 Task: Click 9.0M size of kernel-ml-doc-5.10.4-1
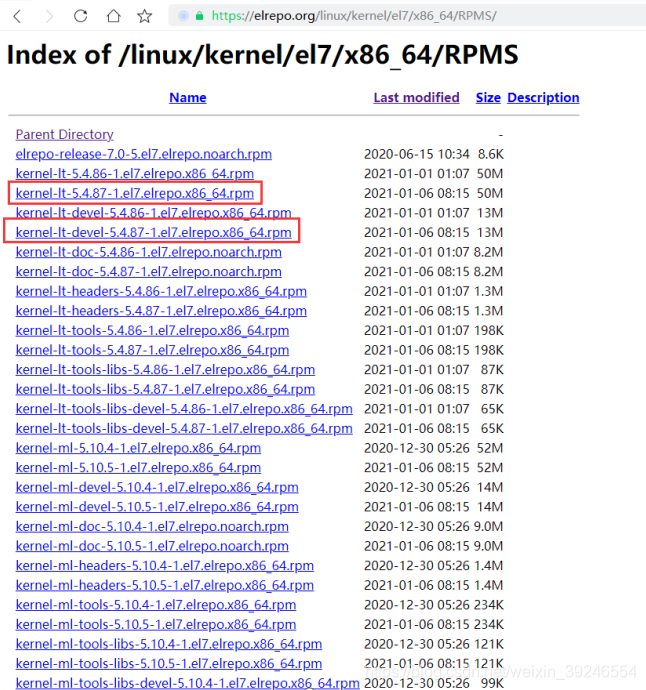(x=488, y=526)
